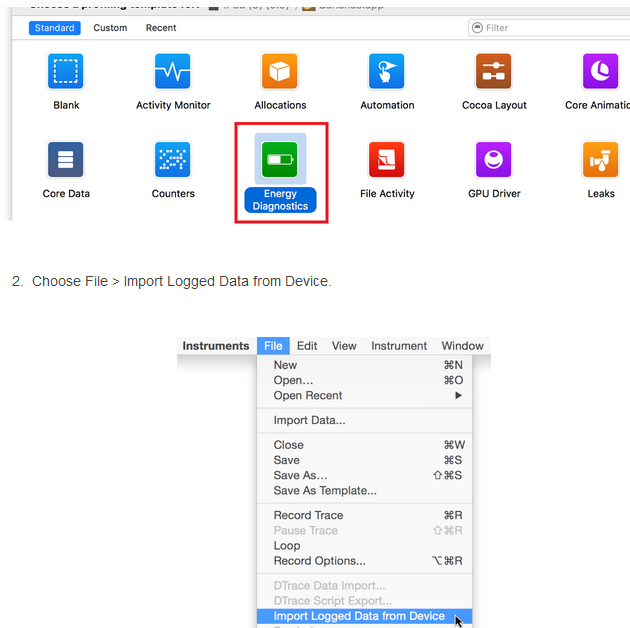
Task: Select the Blank template icon
Action: point(65,71)
